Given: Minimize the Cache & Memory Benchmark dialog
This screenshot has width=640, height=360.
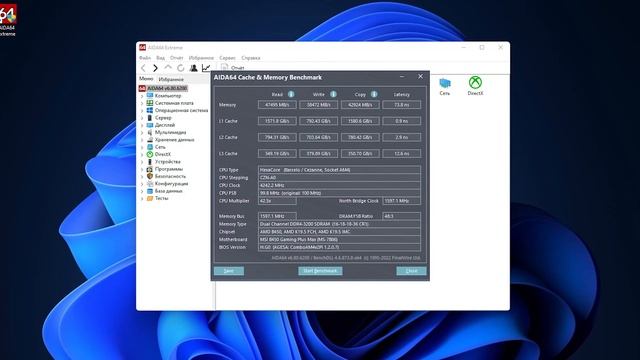Looking at the screenshot, I should pos(402,77).
